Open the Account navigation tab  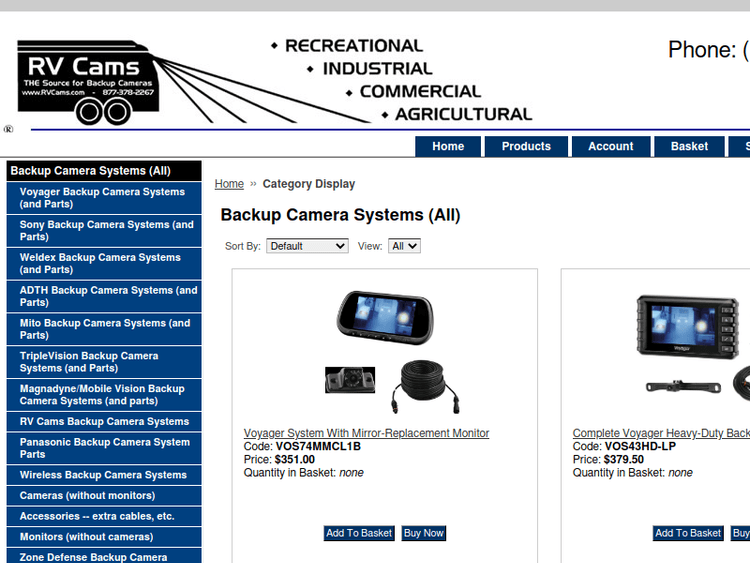tap(611, 146)
